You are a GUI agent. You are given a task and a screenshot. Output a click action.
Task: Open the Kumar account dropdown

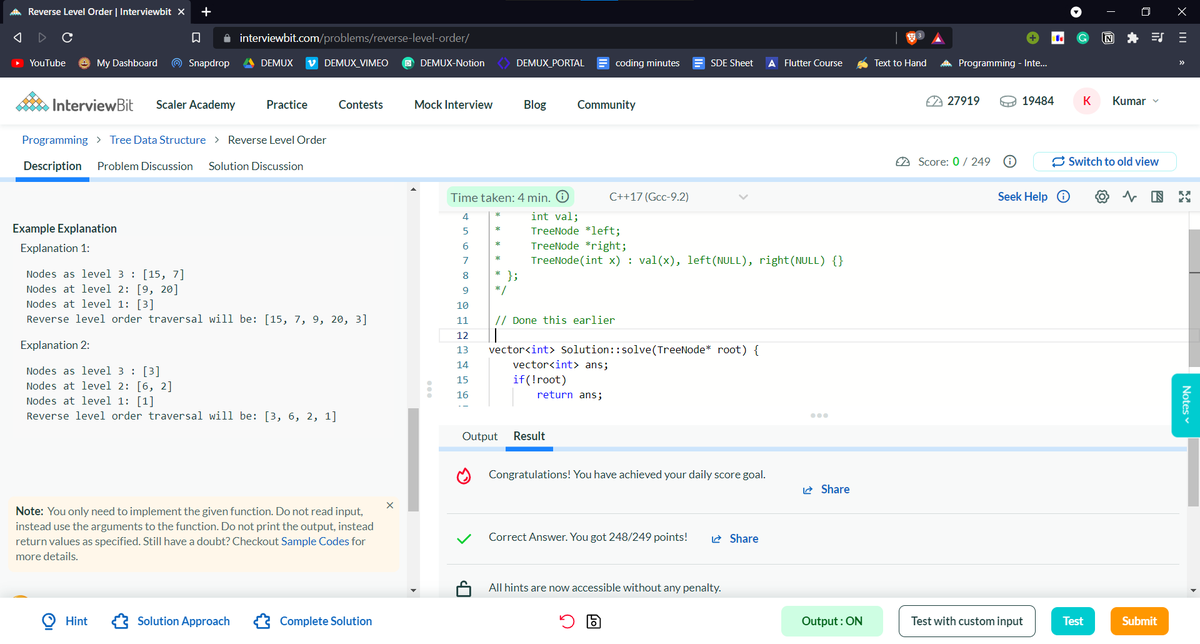1135,101
